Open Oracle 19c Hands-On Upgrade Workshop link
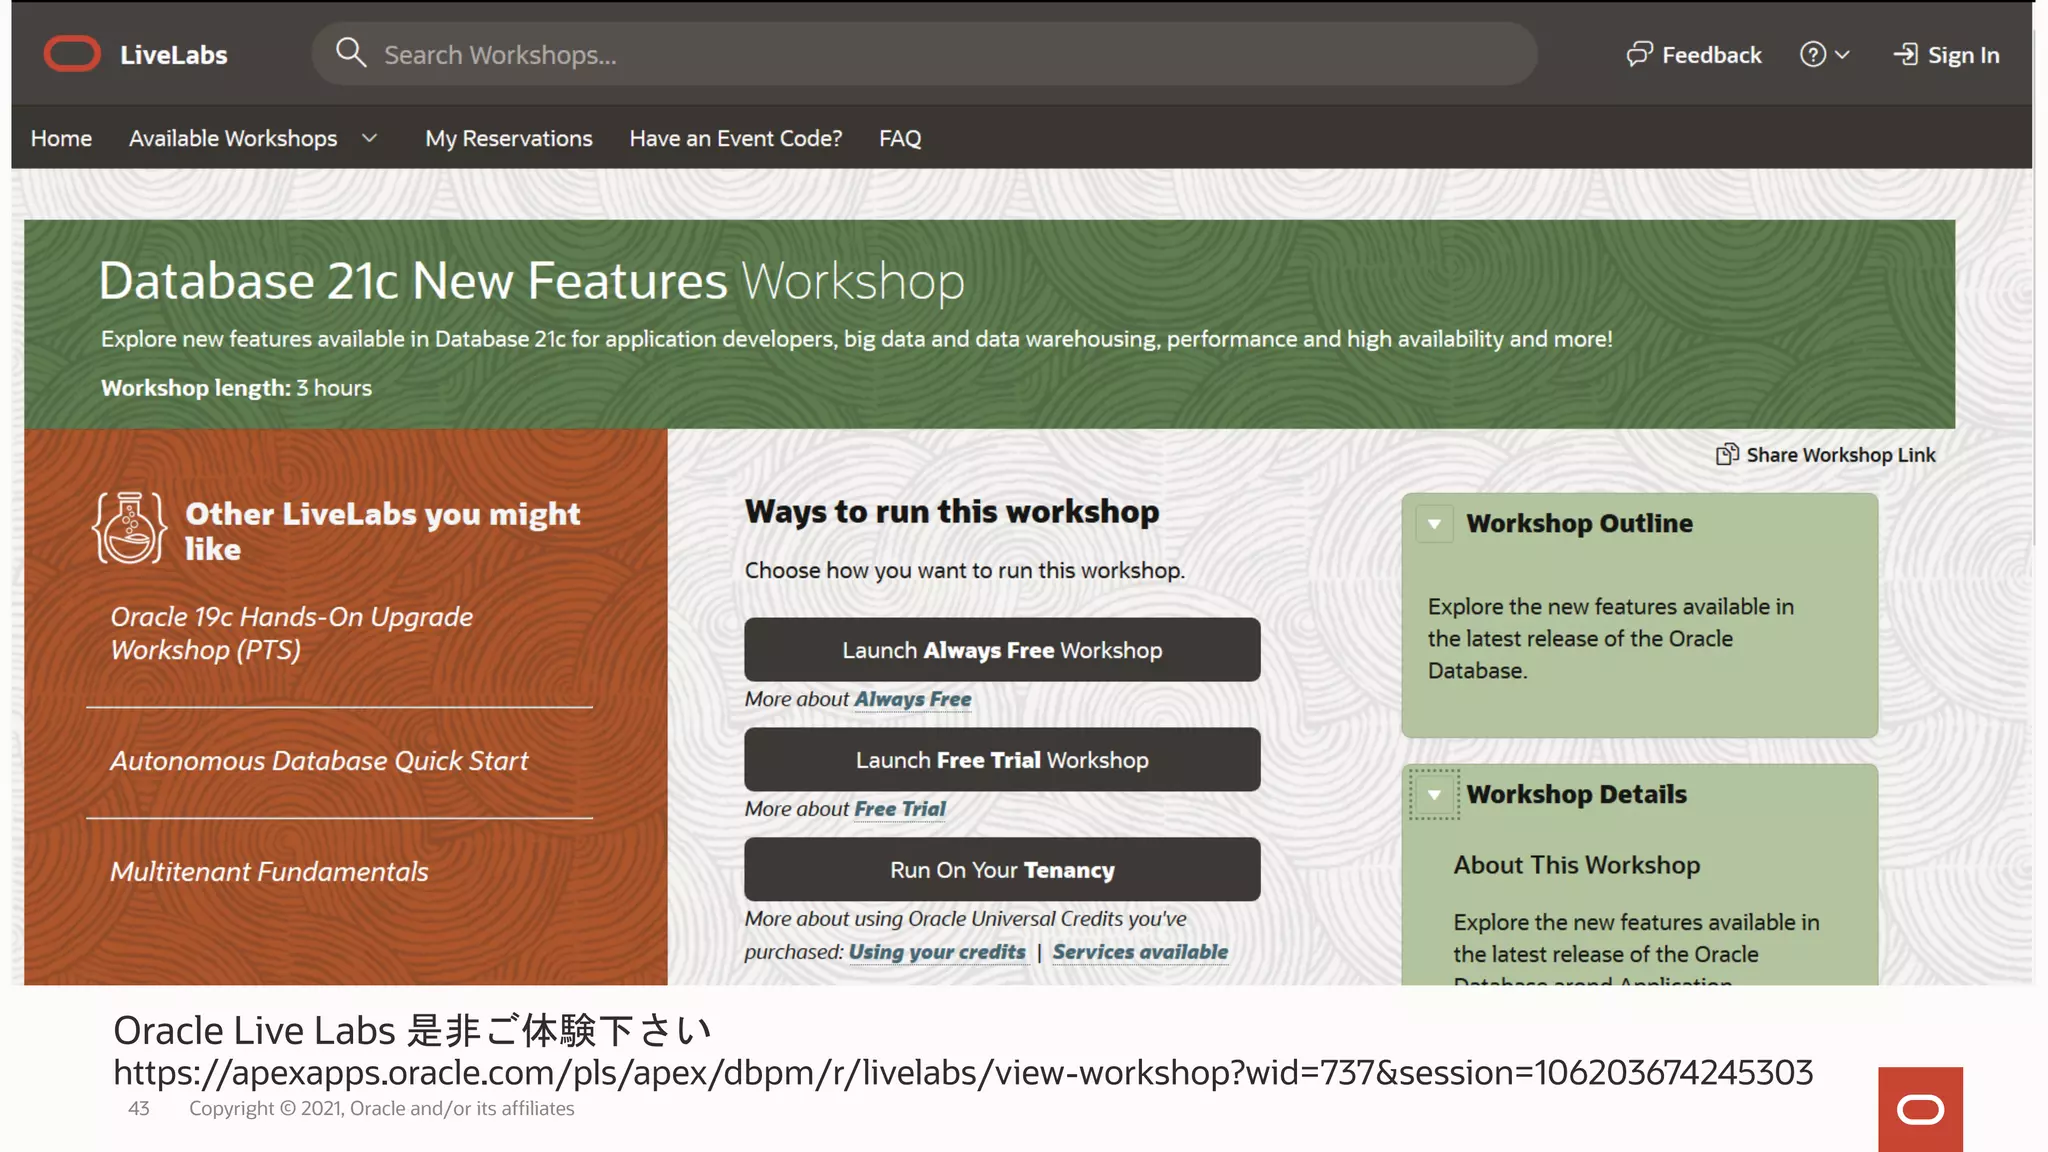The height and width of the screenshot is (1152, 2048). [291, 633]
